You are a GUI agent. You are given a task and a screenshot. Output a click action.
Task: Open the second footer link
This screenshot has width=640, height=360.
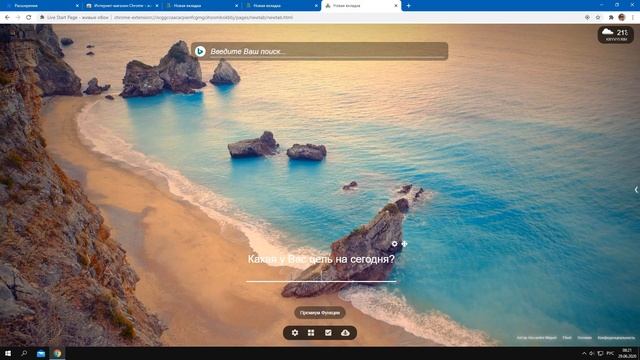(567, 338)
